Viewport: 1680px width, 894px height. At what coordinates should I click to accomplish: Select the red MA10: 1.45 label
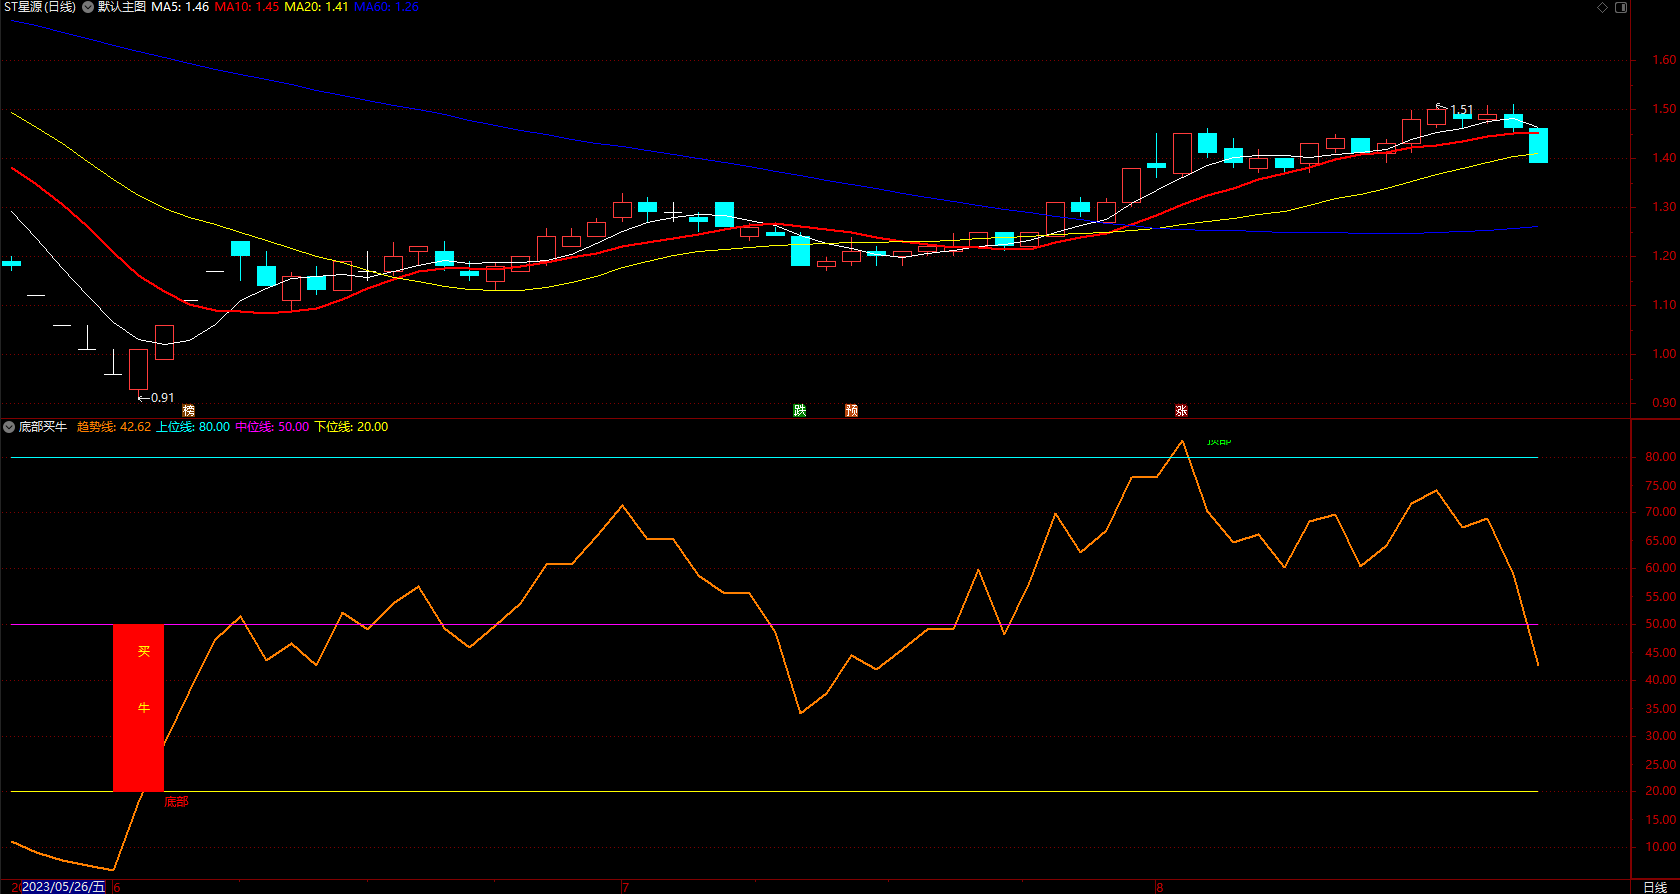[247, 7]
